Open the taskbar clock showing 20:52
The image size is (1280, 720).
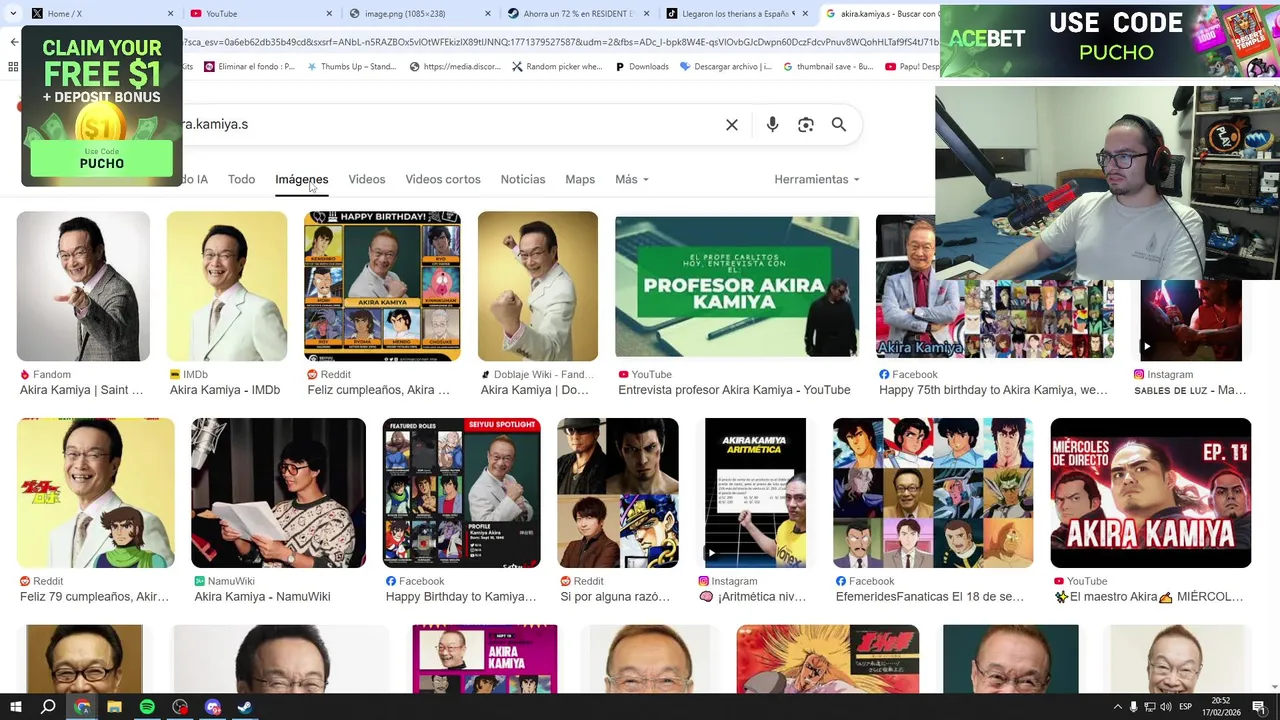[1221, 707]
